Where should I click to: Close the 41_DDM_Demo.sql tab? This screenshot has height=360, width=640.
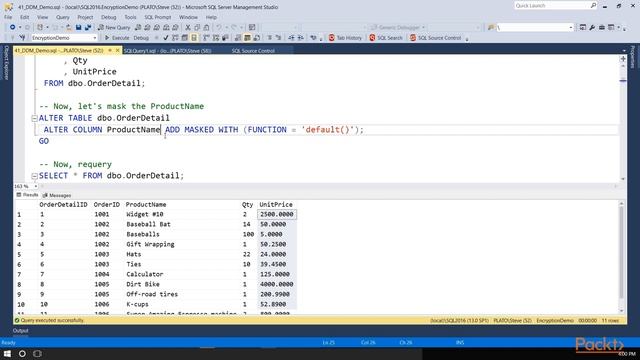(118, 50)
